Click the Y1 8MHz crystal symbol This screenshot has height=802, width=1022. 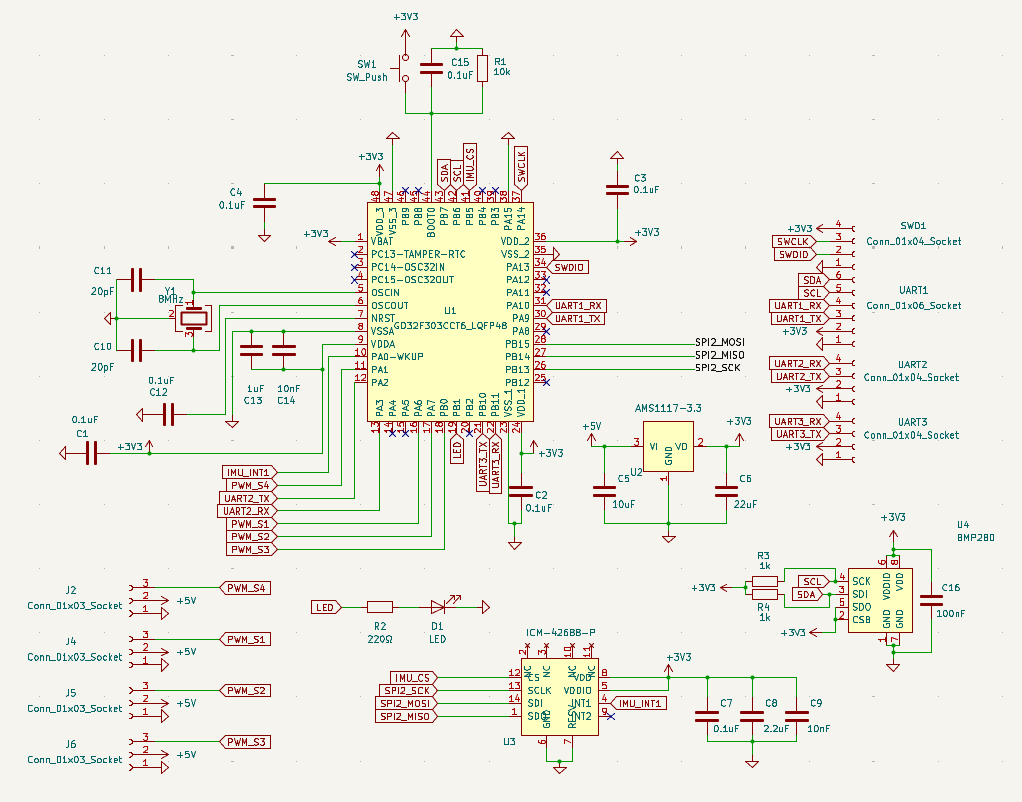pos(194,318)
